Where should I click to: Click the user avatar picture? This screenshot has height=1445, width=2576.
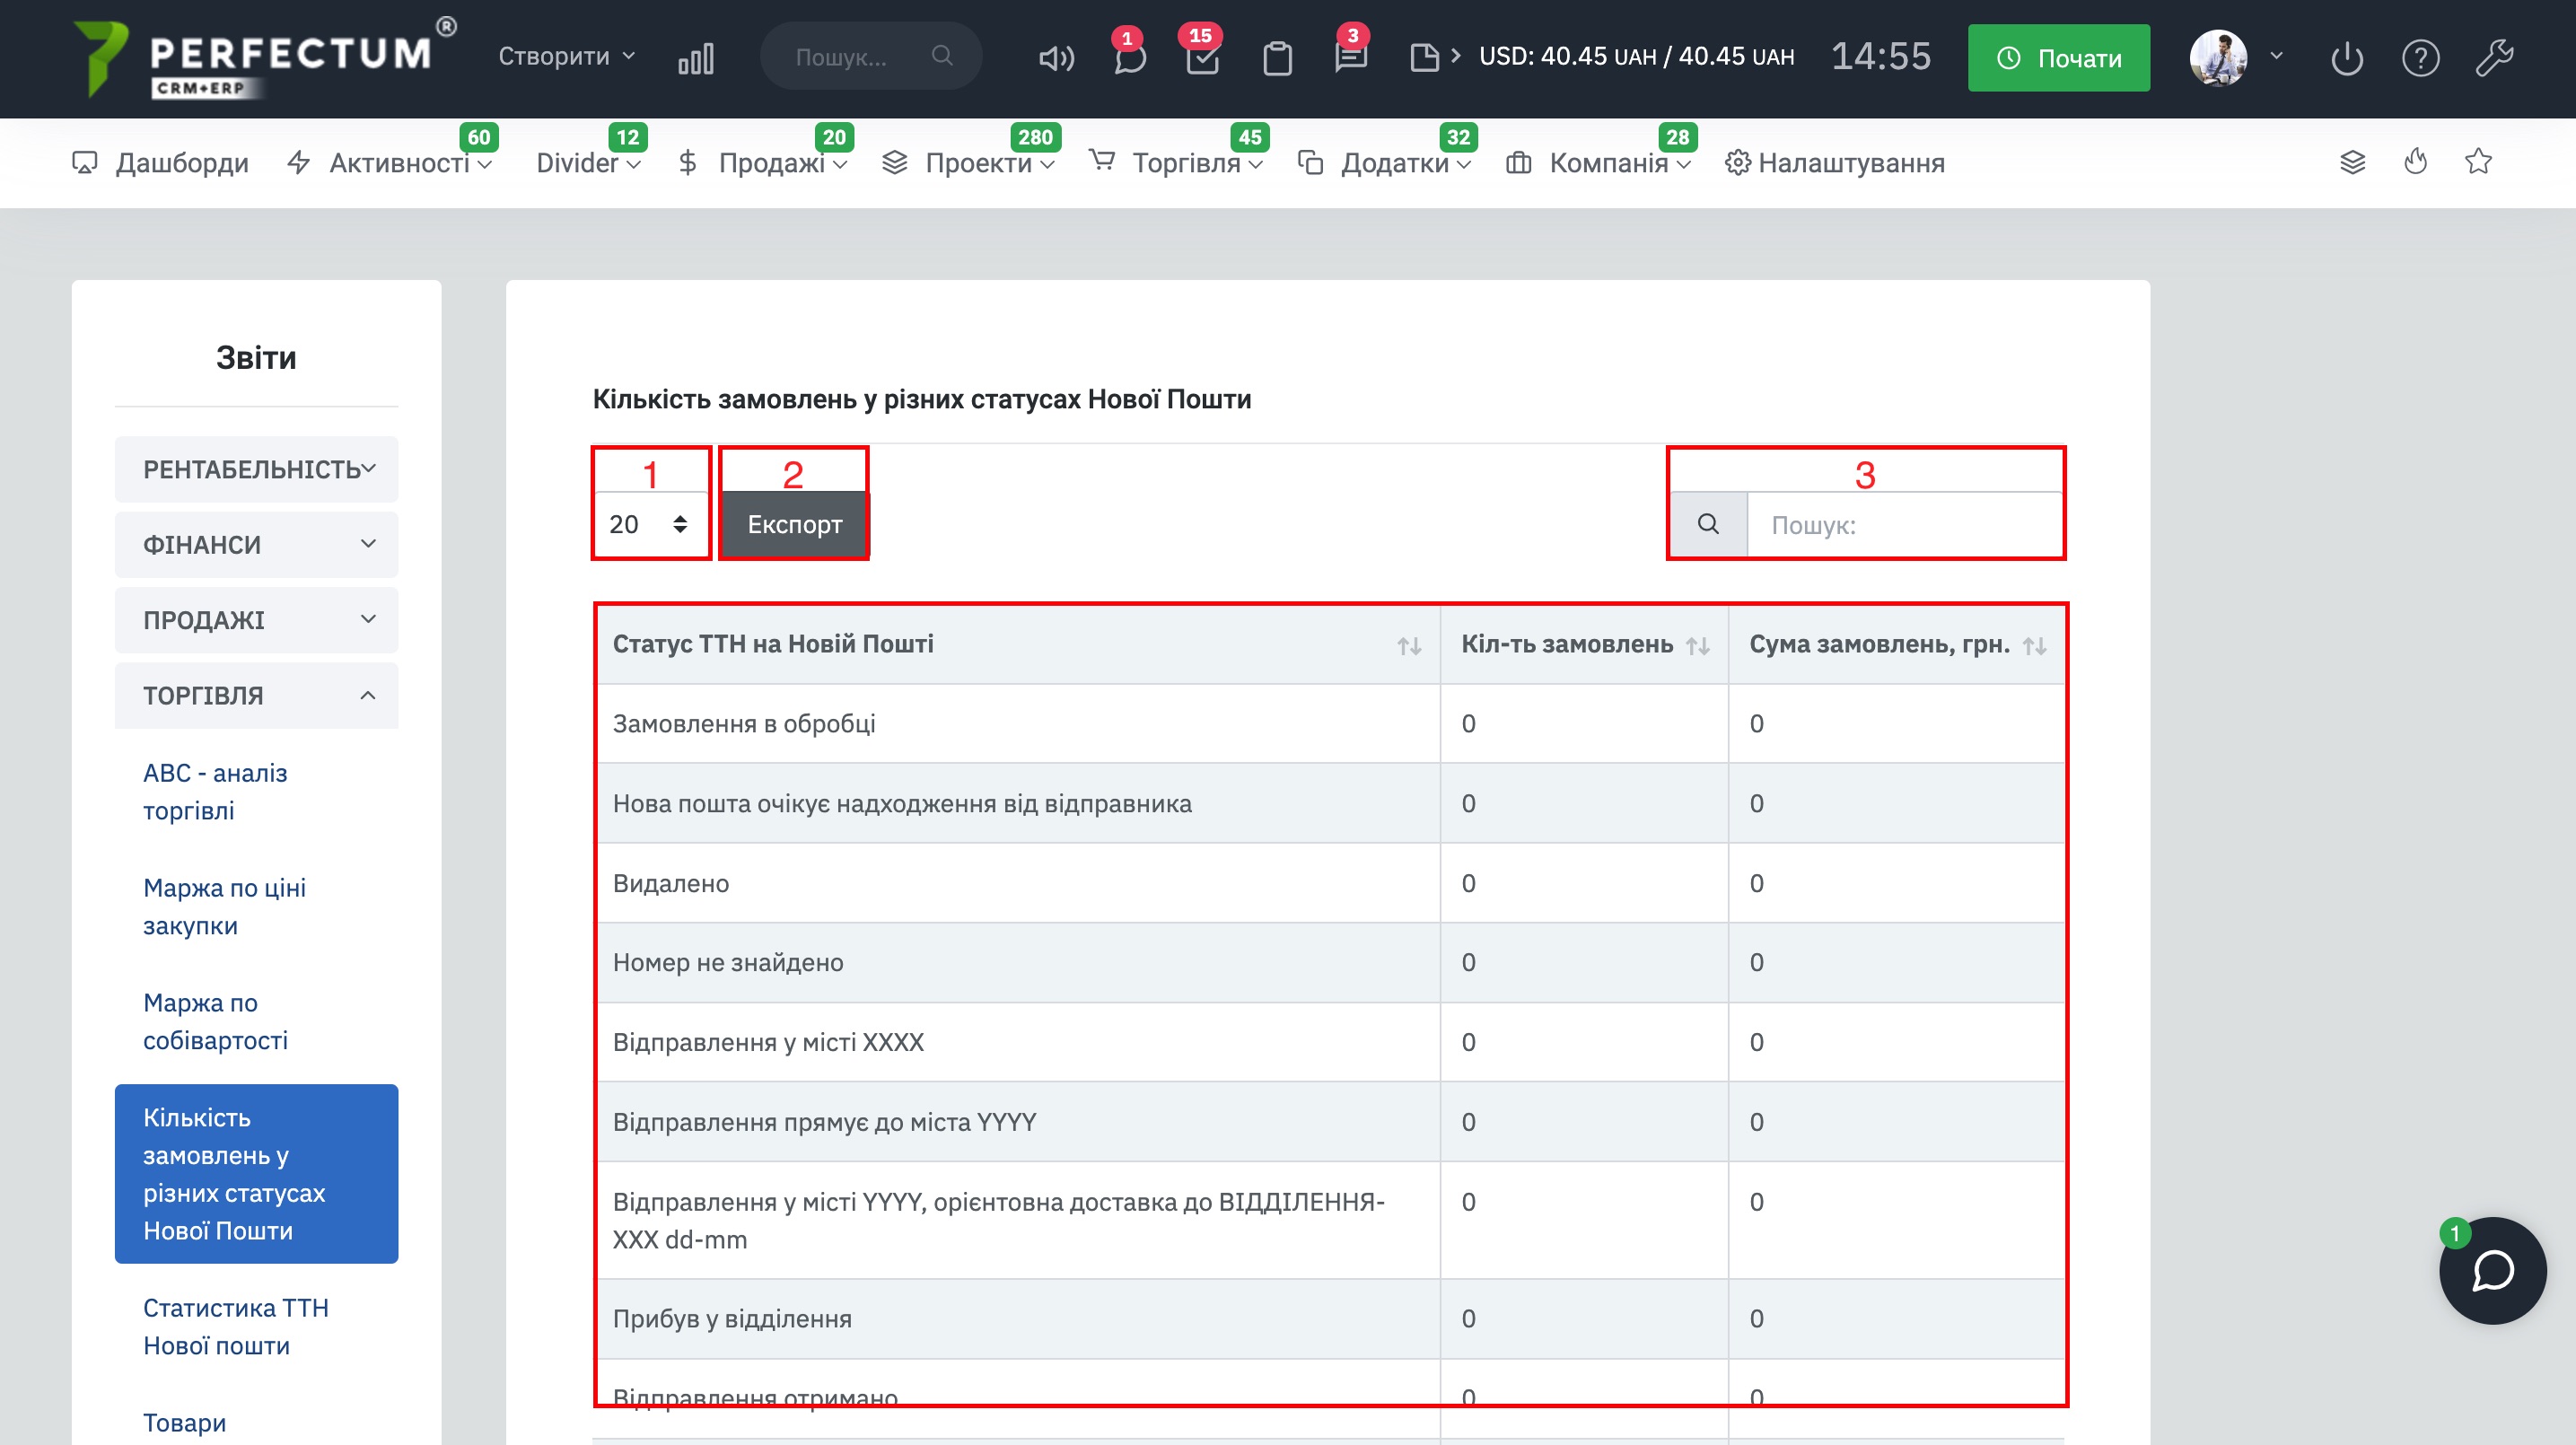2218,57
